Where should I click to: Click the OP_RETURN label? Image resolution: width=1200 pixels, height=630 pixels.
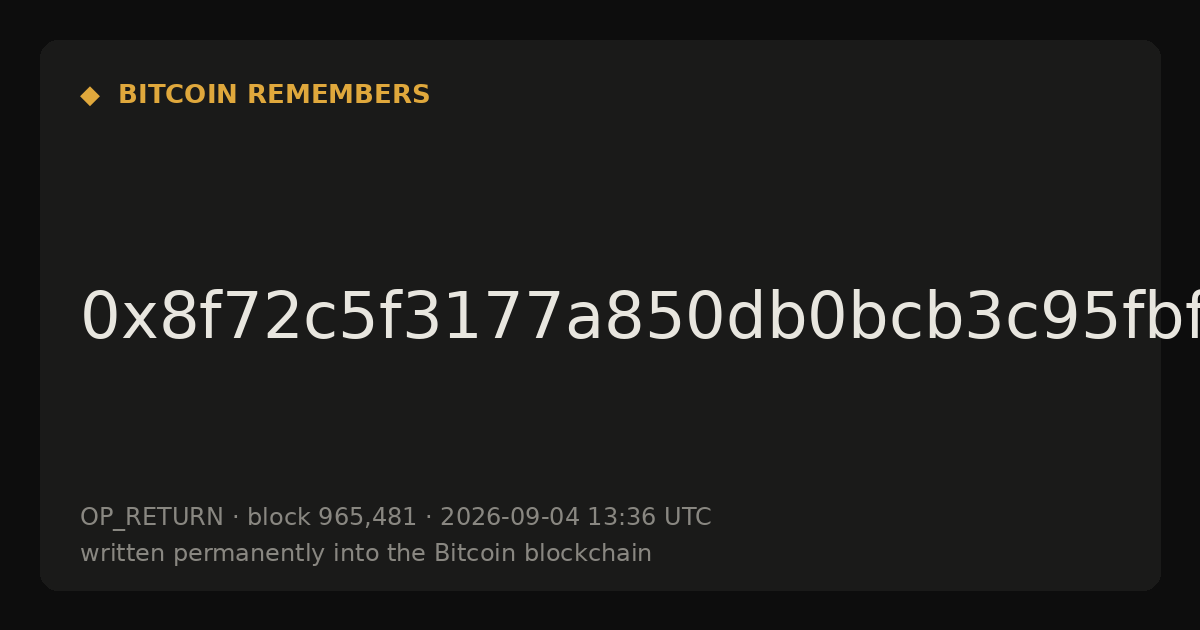pyautogui.click(x=152, y=518)
